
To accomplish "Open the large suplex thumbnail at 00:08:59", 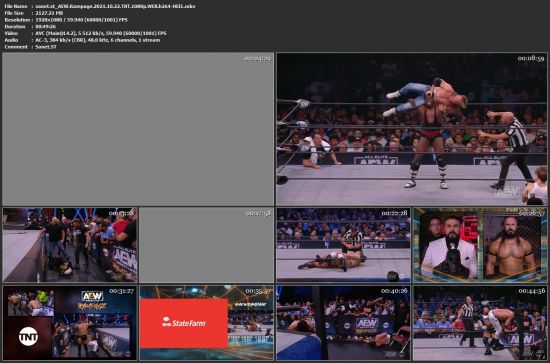I will click(412, 129).
